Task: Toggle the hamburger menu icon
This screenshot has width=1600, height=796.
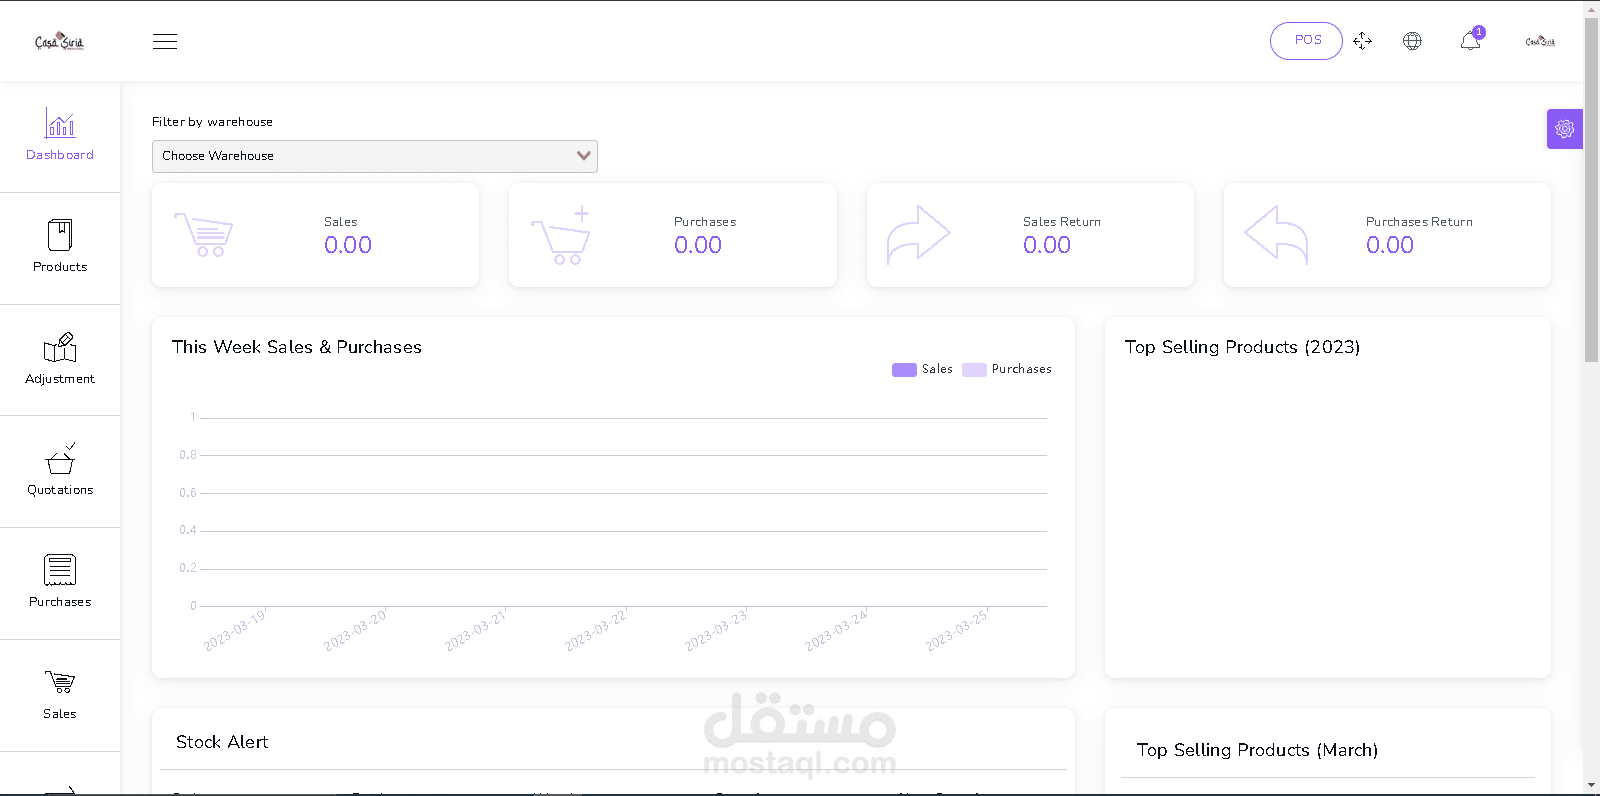Action: pos(165,41)
